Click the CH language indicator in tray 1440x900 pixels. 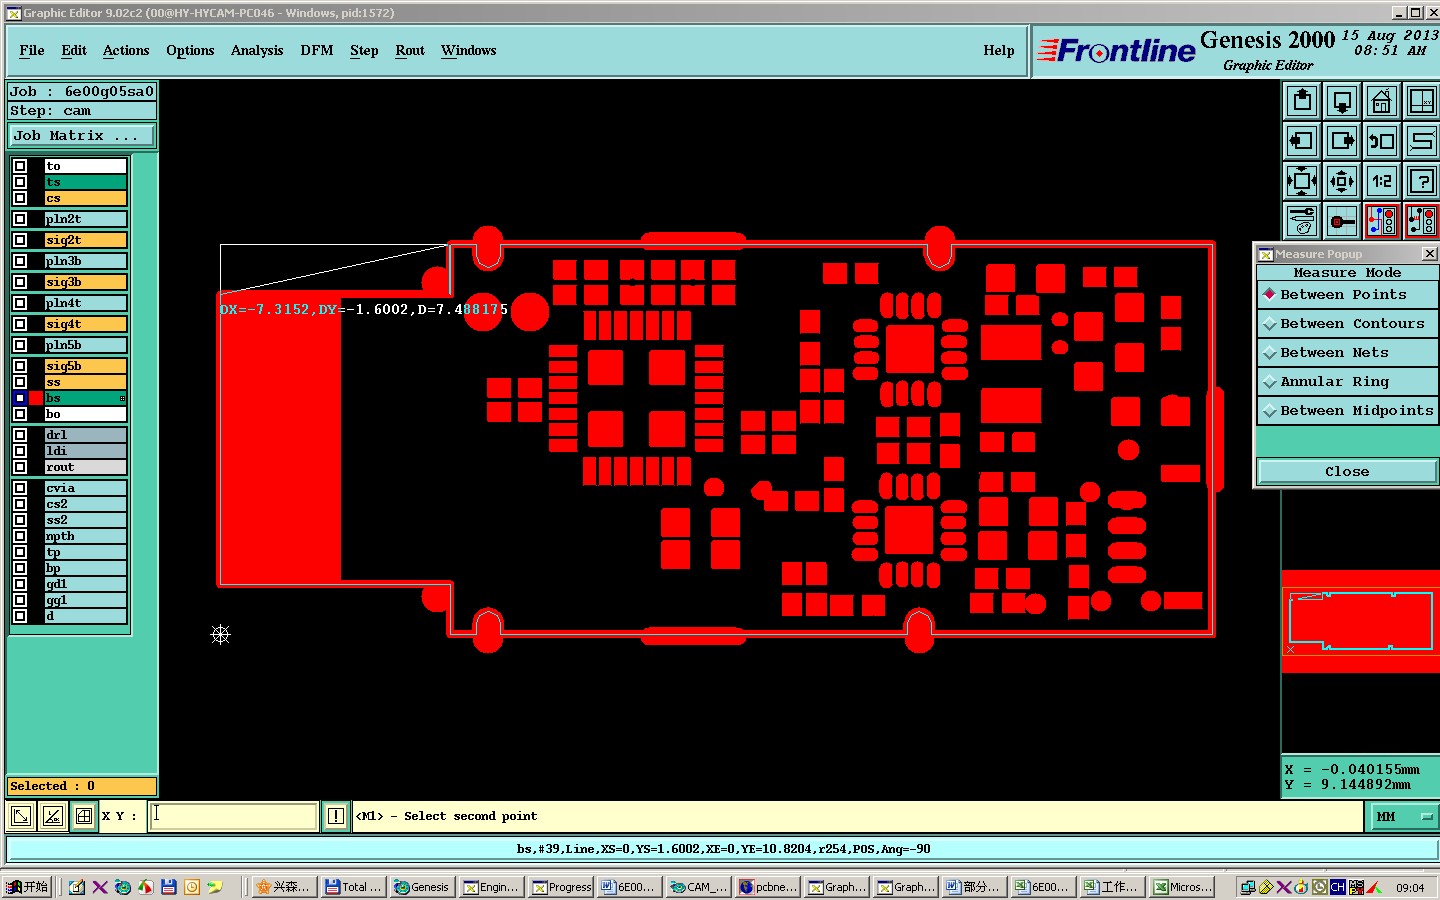(x=1337, y=887)
